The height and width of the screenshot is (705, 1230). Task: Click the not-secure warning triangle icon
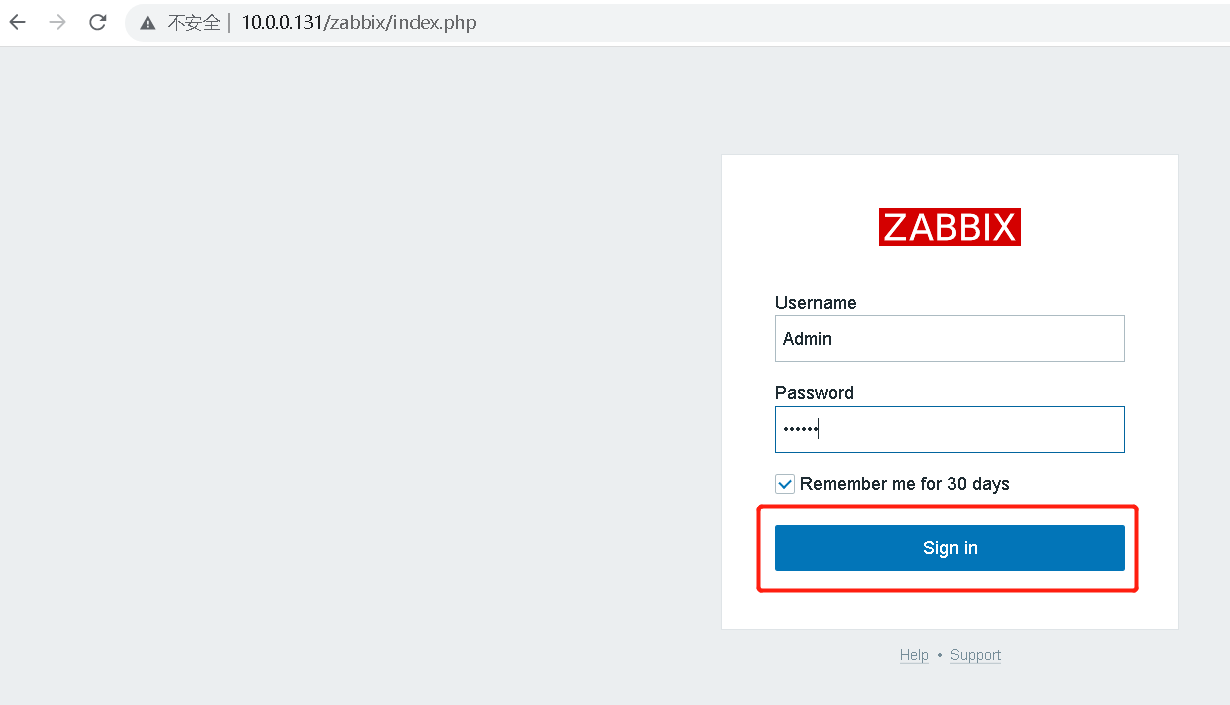tap(148, 23)
